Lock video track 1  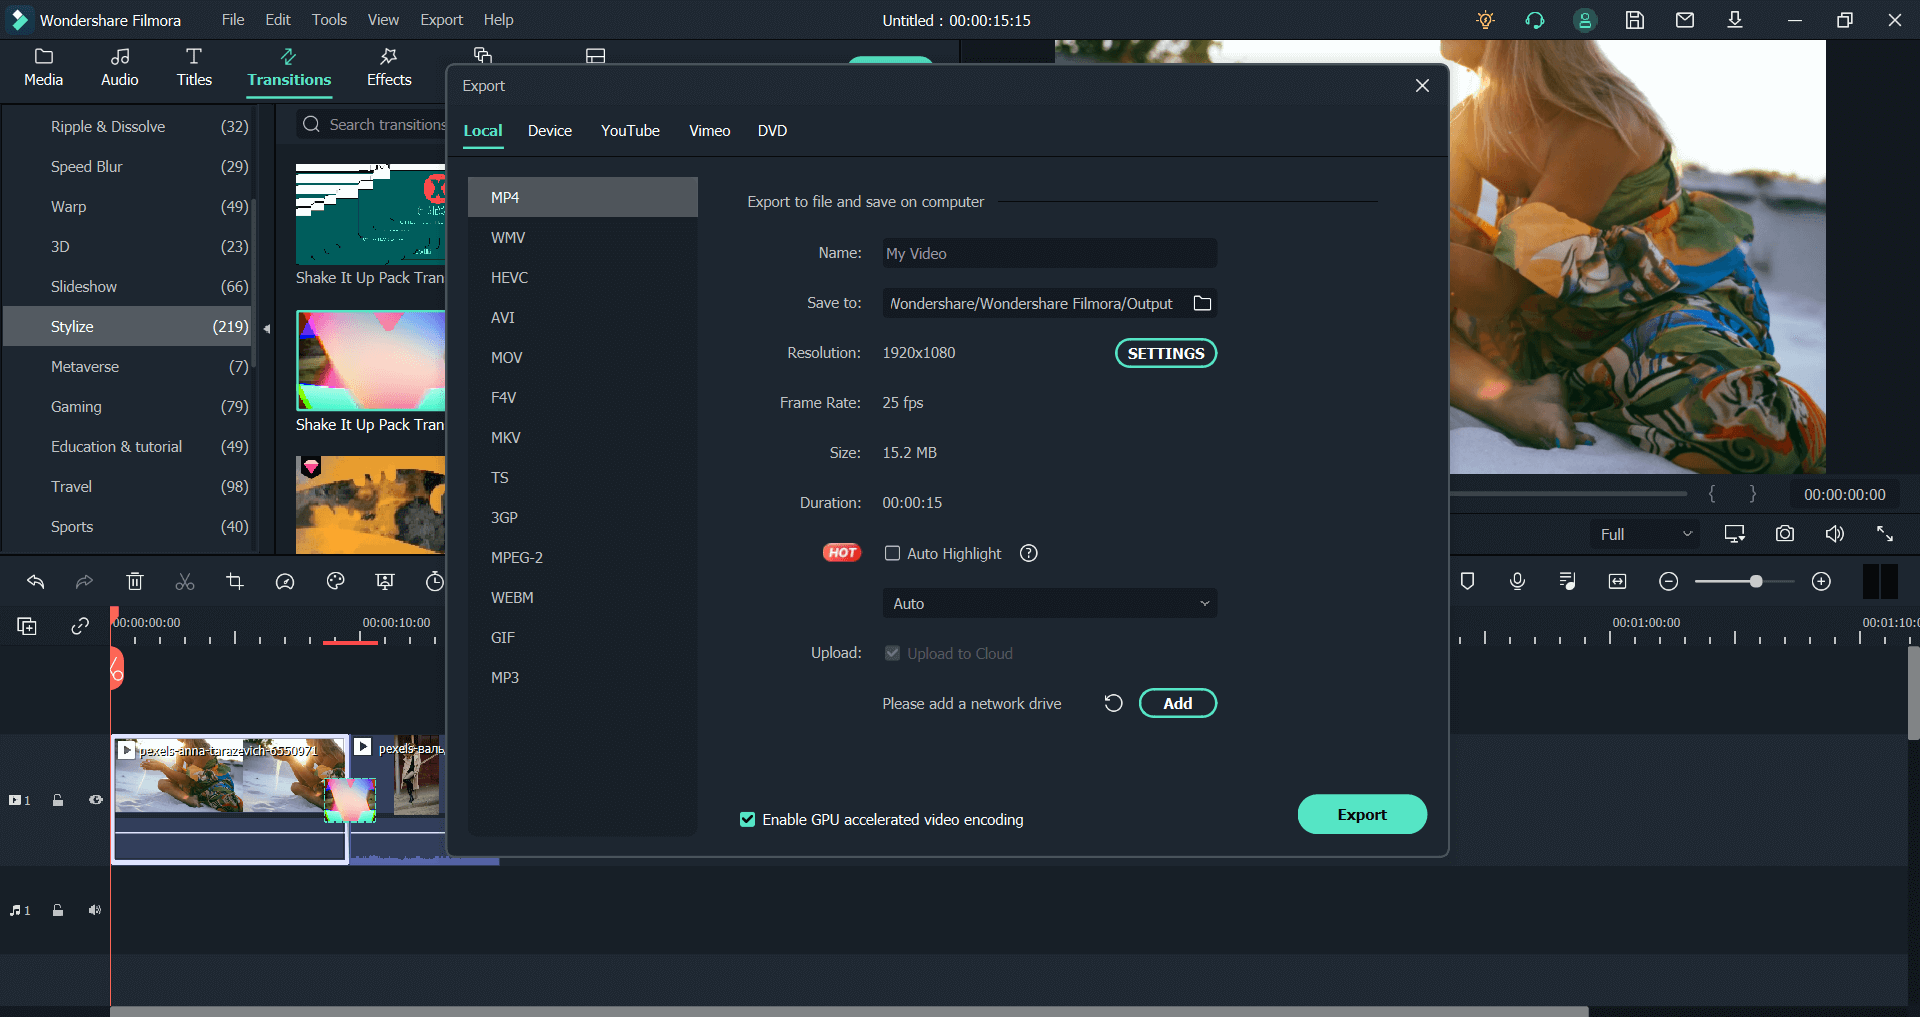(58, 800)
